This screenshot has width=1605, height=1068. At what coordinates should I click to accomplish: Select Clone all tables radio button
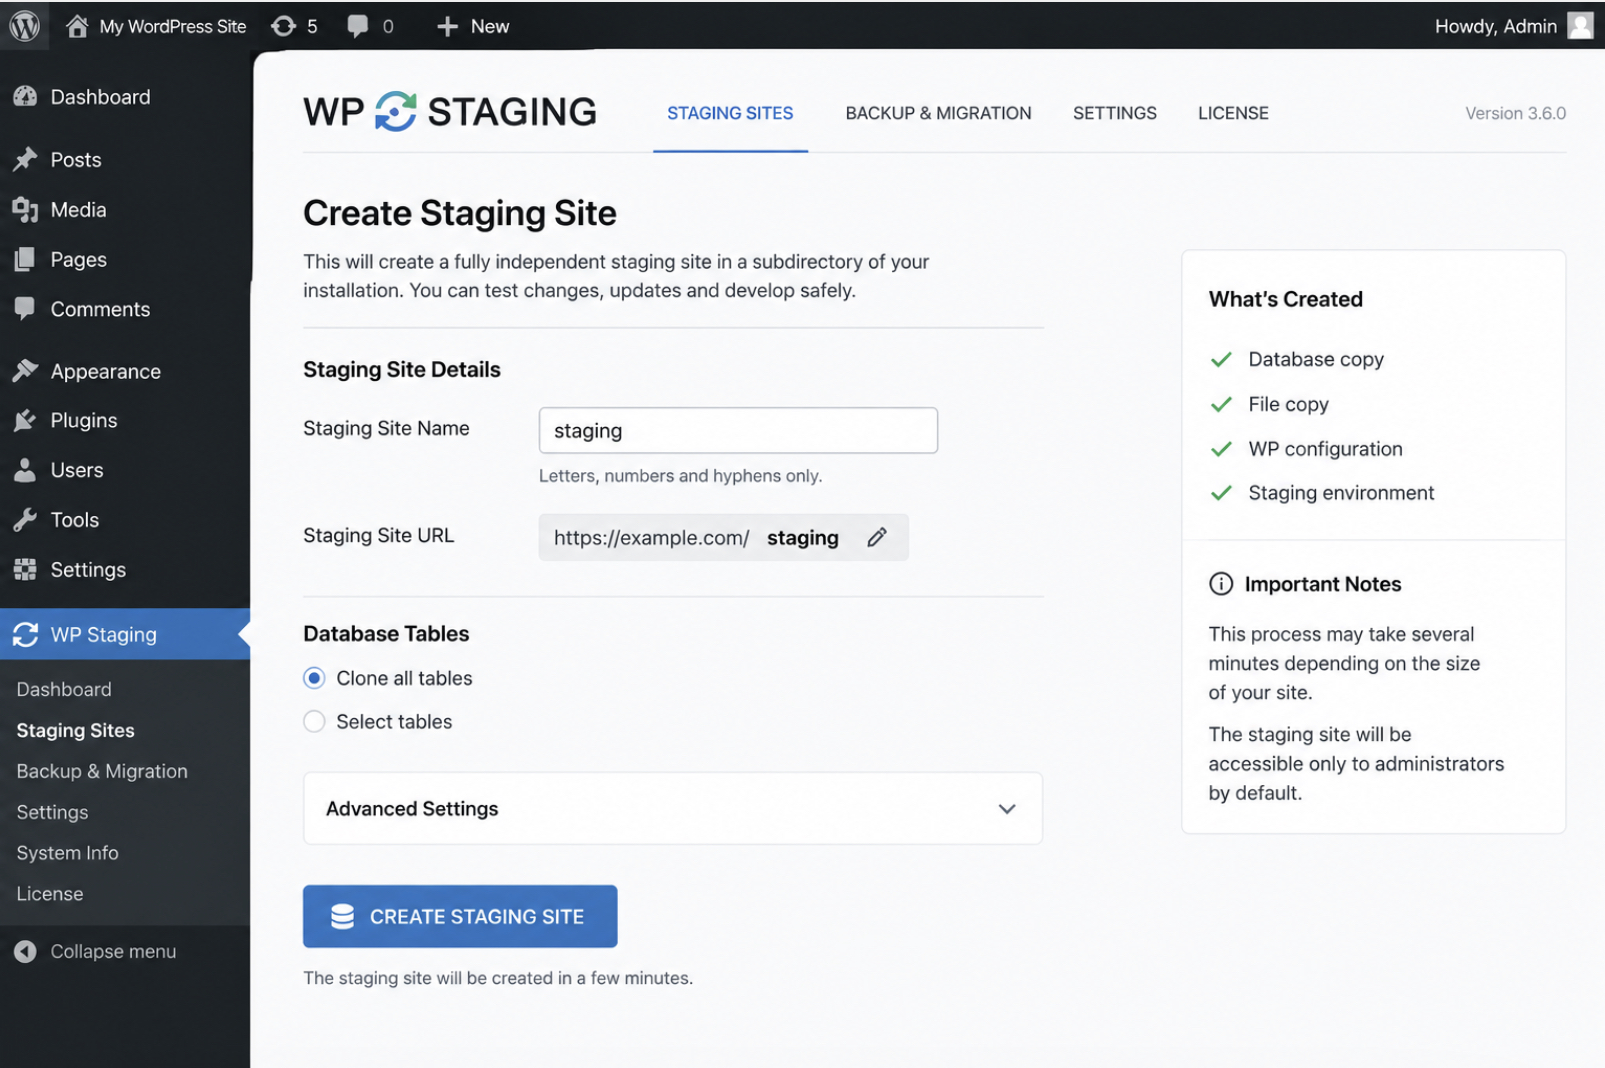click(x=314, y=679)
